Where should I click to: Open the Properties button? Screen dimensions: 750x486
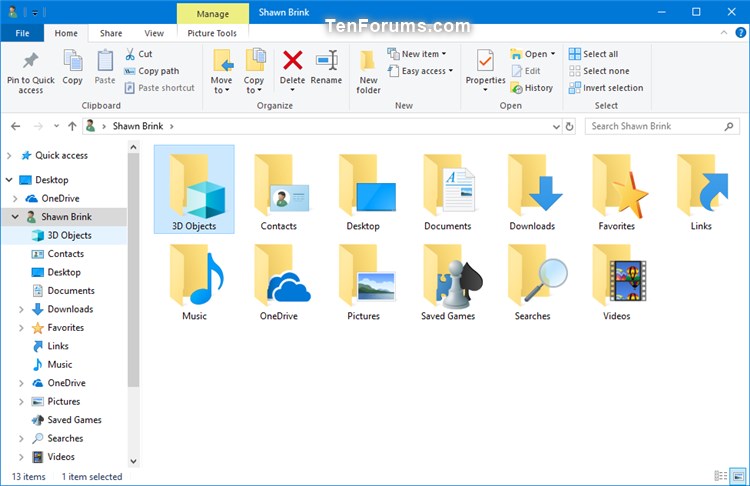coord(485,70)
